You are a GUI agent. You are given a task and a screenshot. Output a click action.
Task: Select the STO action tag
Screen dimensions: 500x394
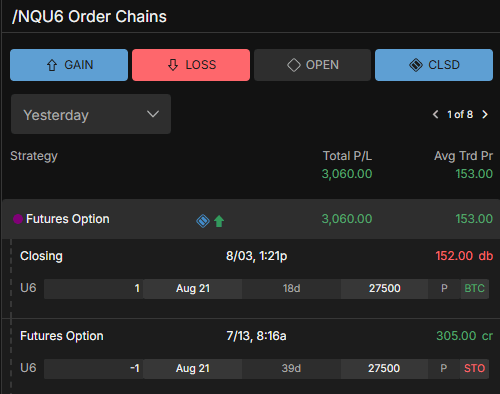(x=475, y=368)
